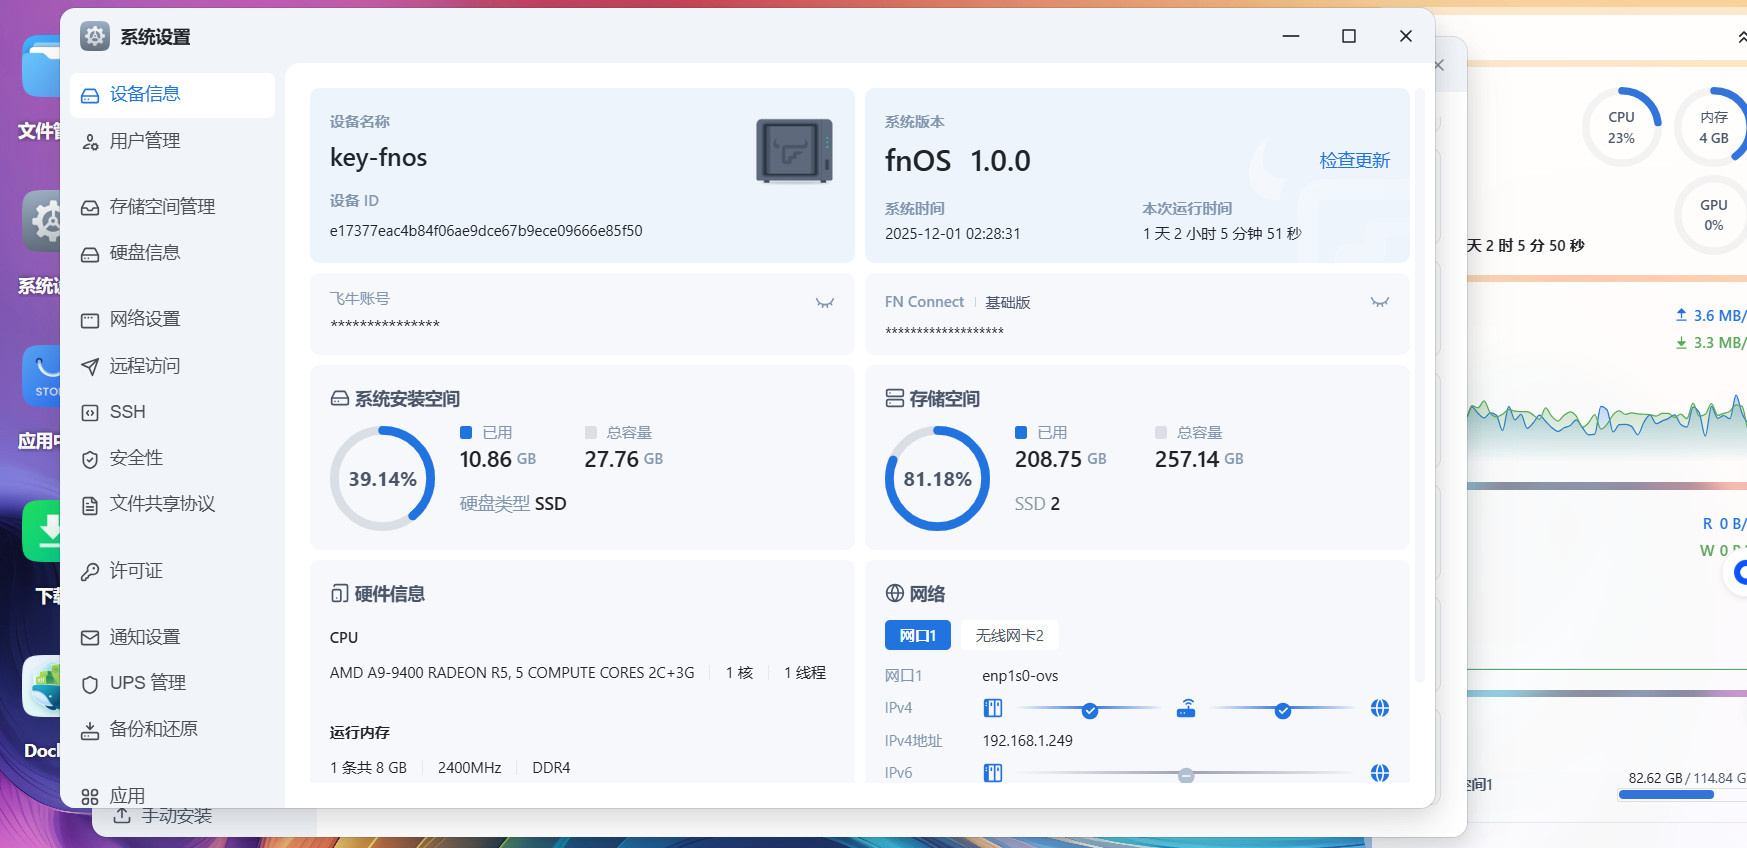Click the 检查更新 link
This screenshot has width=1747, height=848.
[1354, 160]
